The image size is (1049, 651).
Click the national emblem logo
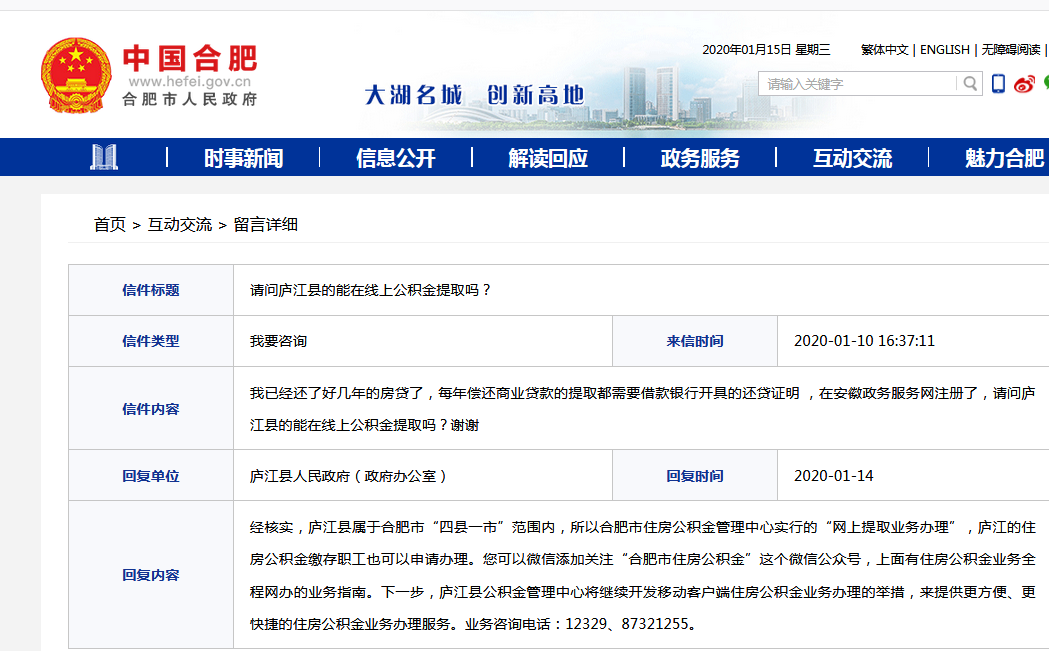click(x=76, y=75)
